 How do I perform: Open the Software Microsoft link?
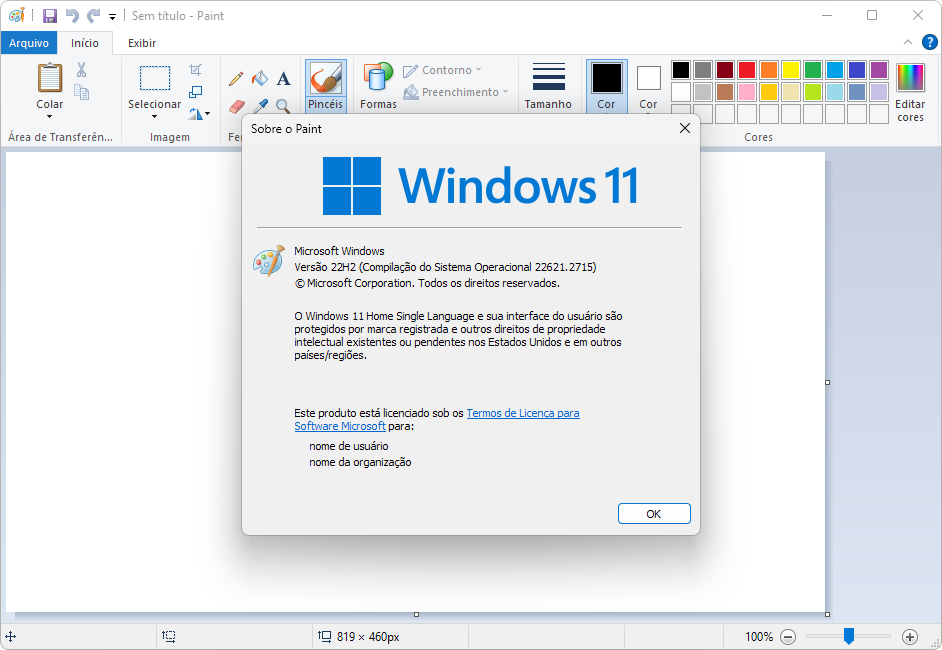340,426
